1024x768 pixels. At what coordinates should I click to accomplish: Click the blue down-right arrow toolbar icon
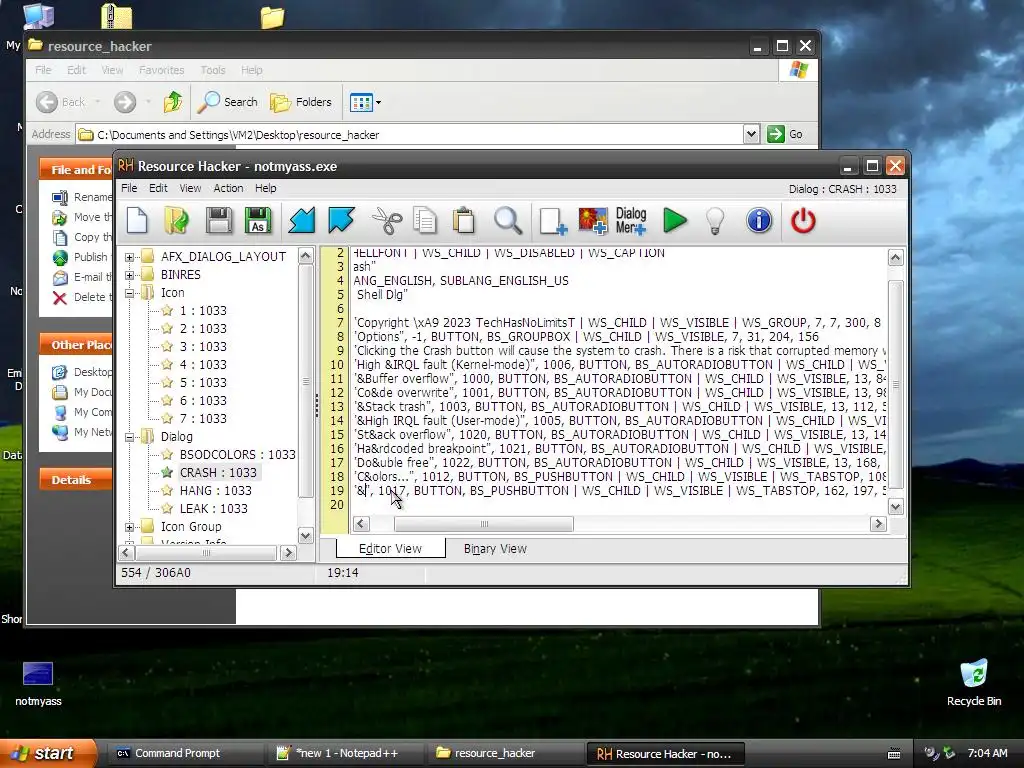tap(342, 221)
